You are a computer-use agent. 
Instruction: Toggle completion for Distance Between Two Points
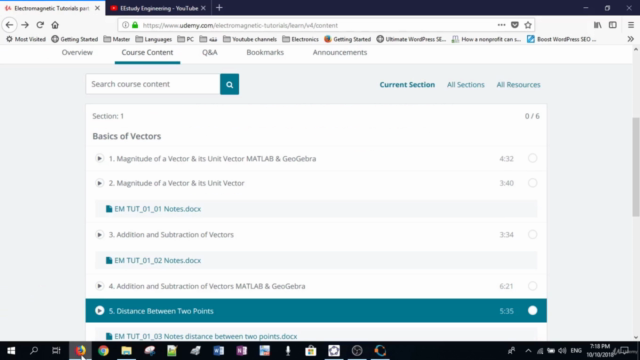(x=532, y=311)
